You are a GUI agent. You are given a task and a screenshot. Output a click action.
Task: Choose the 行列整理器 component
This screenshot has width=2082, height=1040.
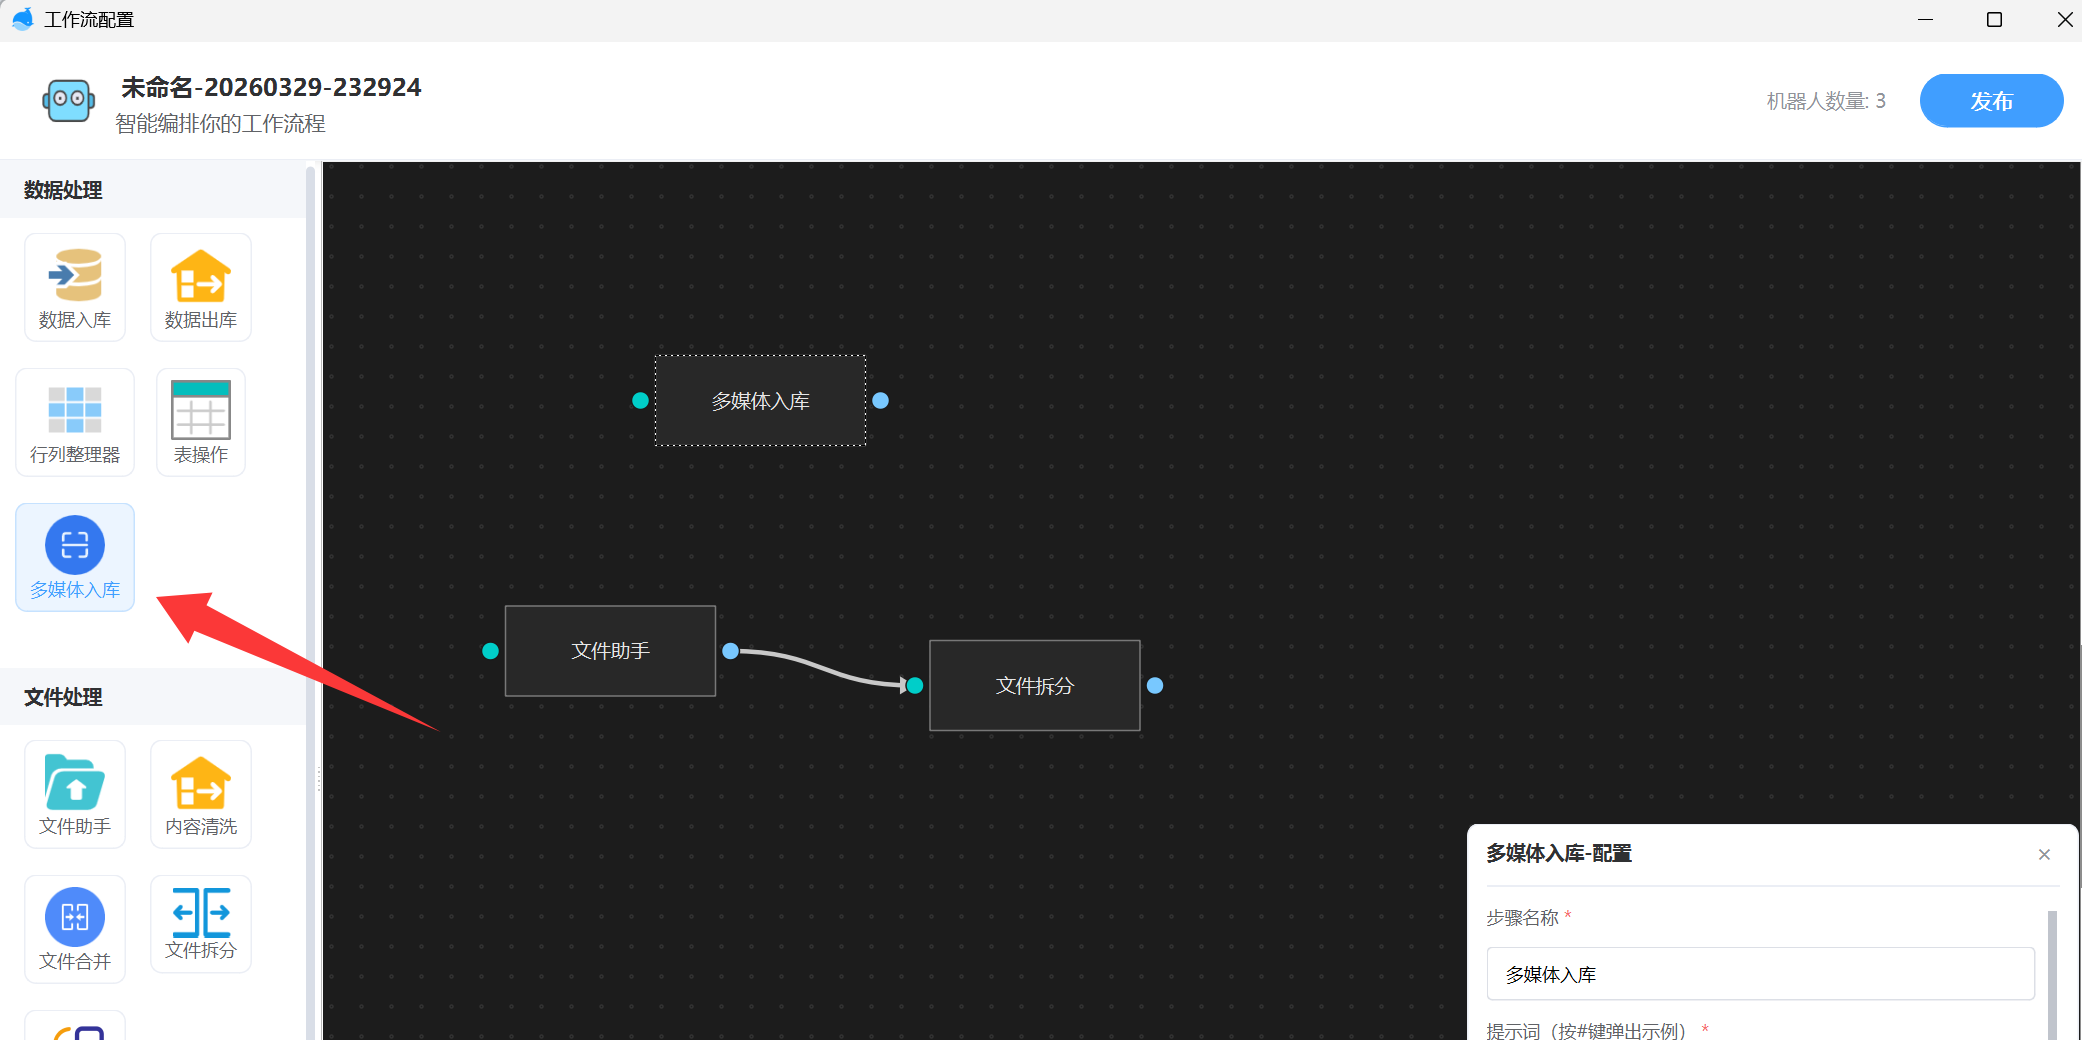[x=75, y=422]
